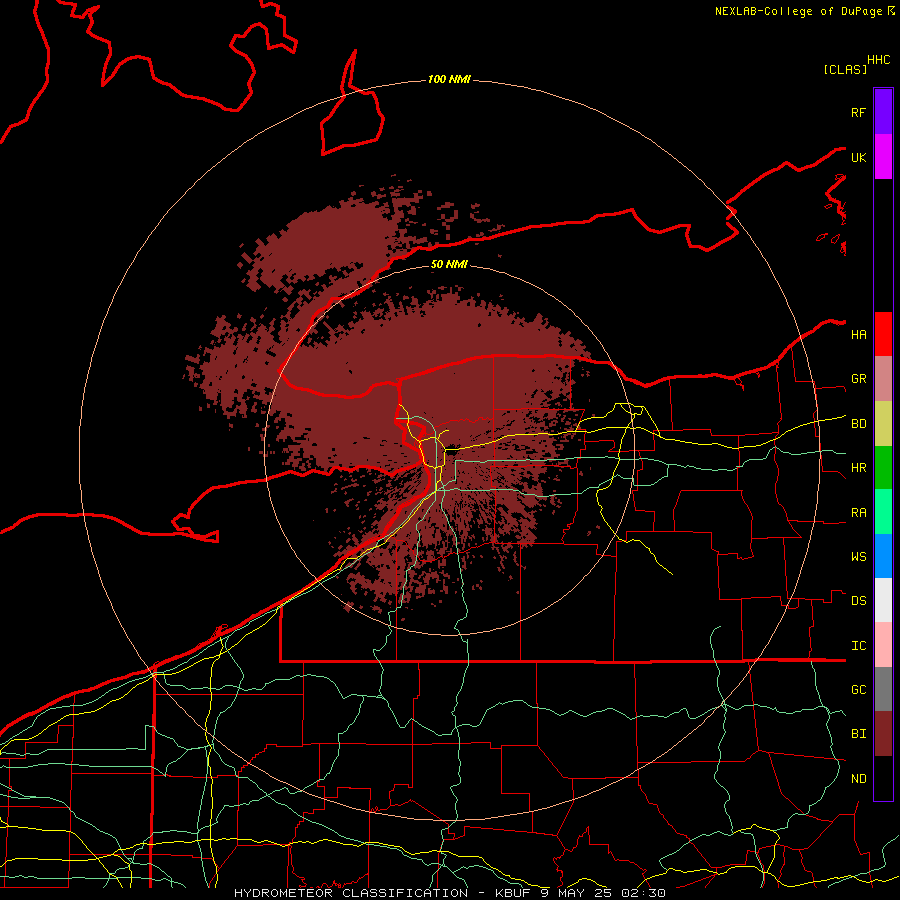Click the BI dark red legend swatch

coord(883,734)
